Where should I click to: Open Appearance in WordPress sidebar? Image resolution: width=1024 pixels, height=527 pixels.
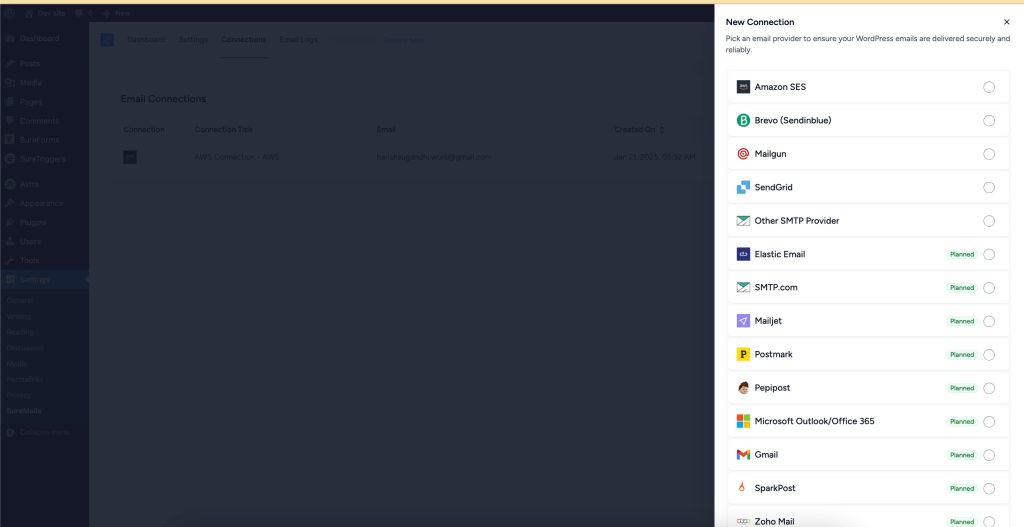(41, 203)
